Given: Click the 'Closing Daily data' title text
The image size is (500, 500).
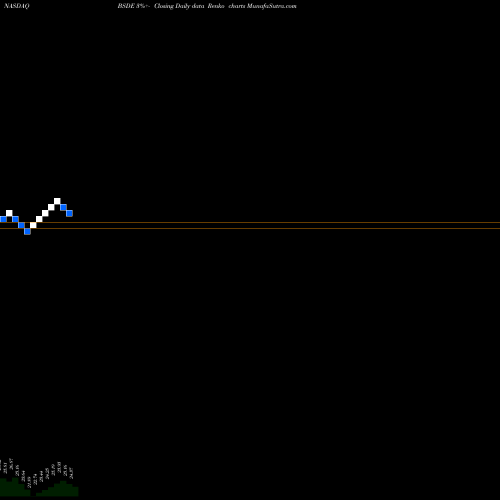Looking at the screenshot, I should pyautogui.click(x=179, y=6).
